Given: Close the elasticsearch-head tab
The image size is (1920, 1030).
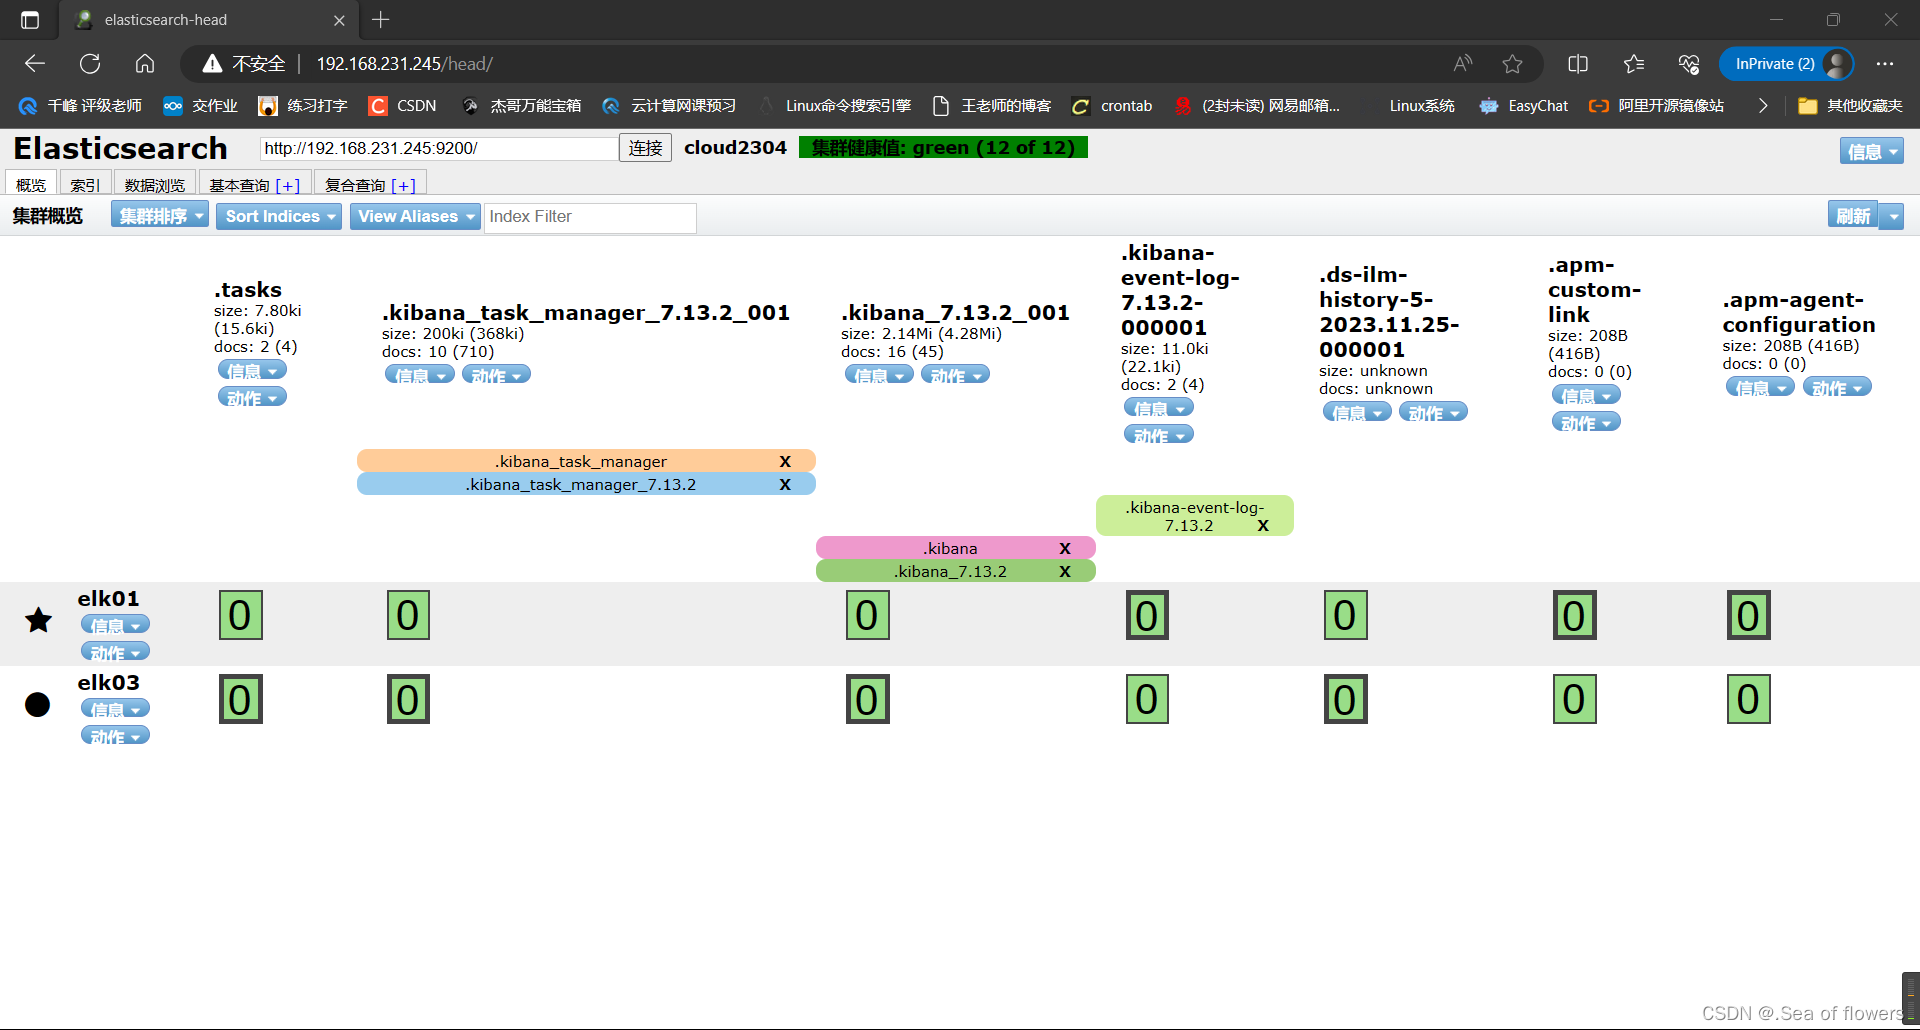Looking at the screenshot, I should coord(339,20).
